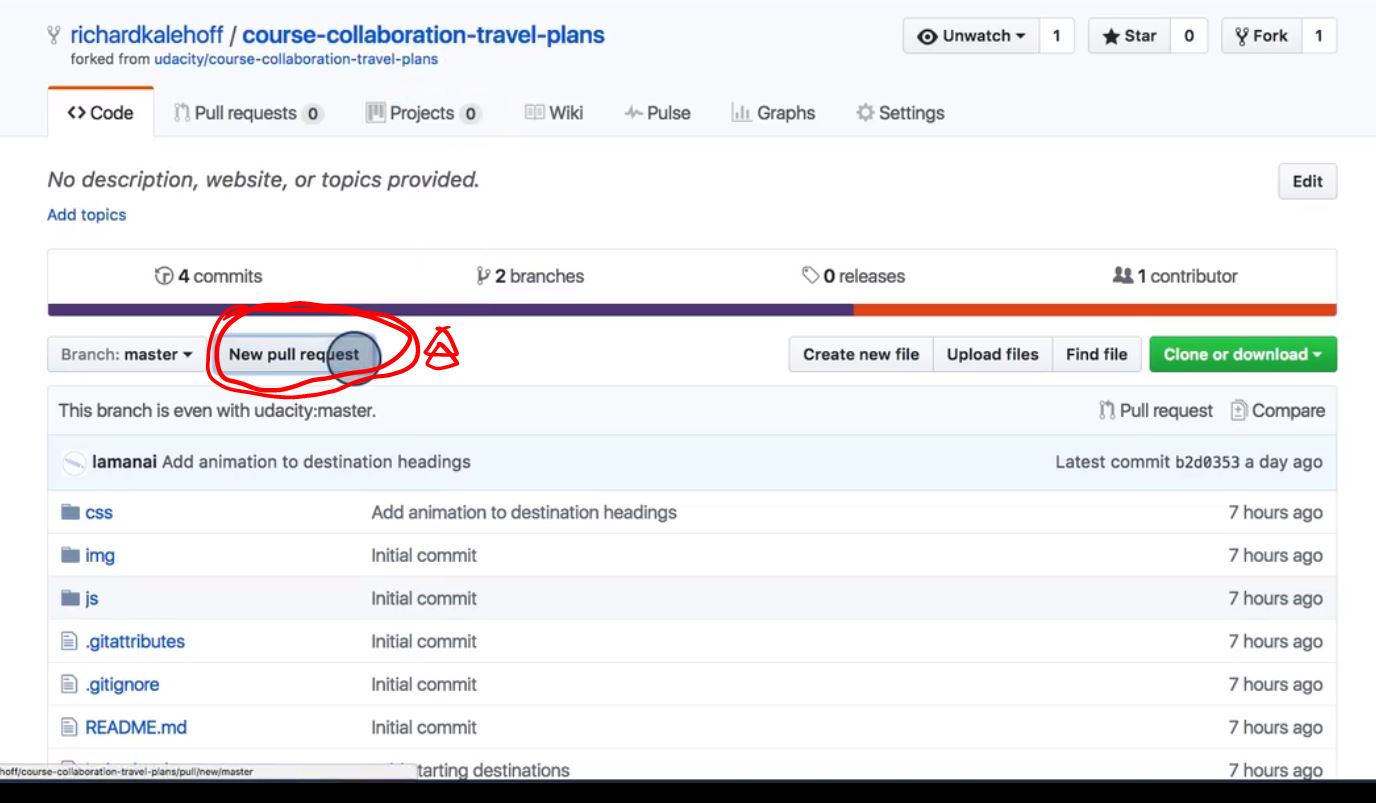Viewport: 1376px width, 803px height.
Task: View the 2 branches list
Action: [530, 276]
